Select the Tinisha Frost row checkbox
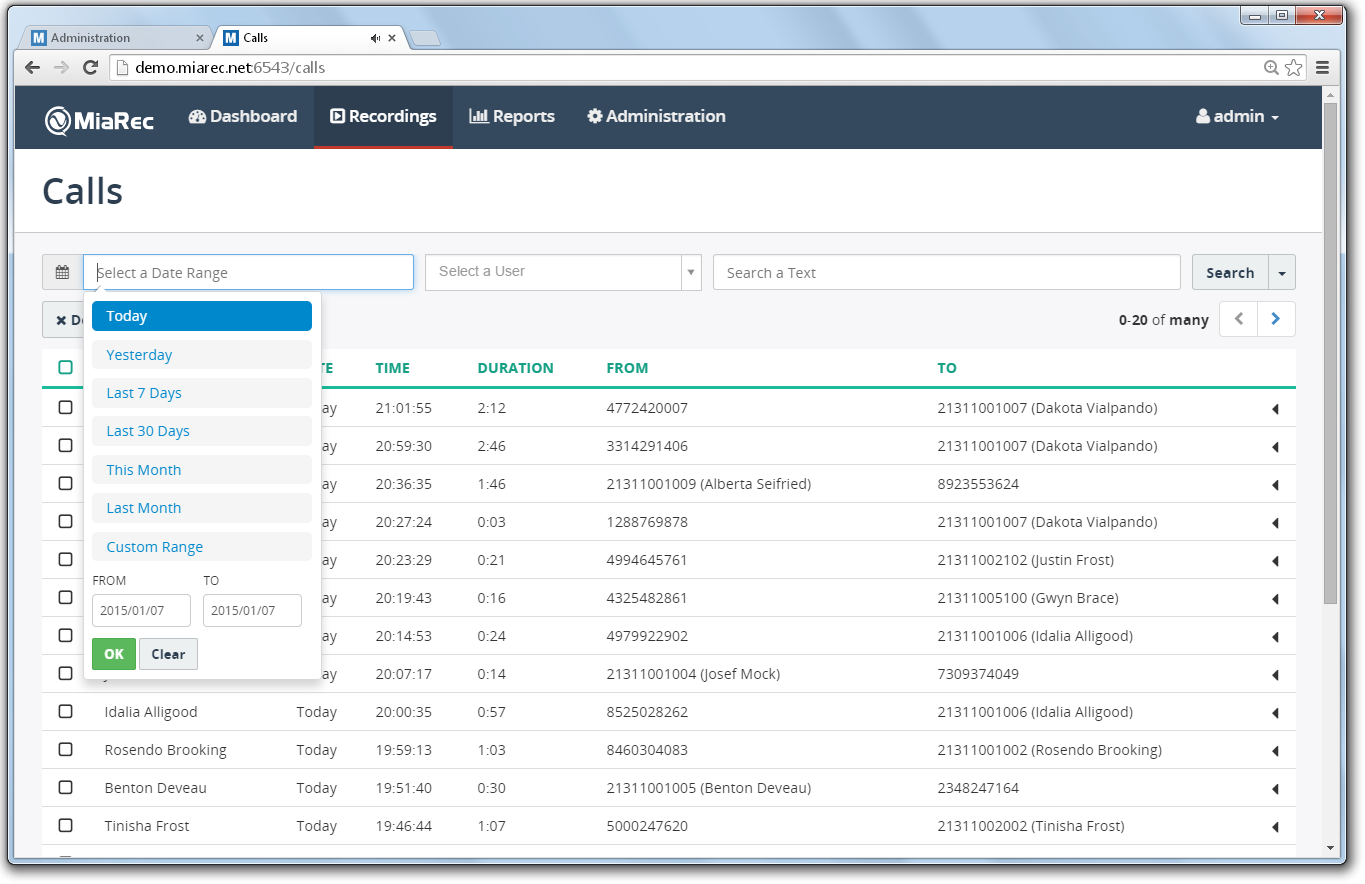Viewport: 1365px width, 884px height. pyautogui.click(x=66, y=825)
